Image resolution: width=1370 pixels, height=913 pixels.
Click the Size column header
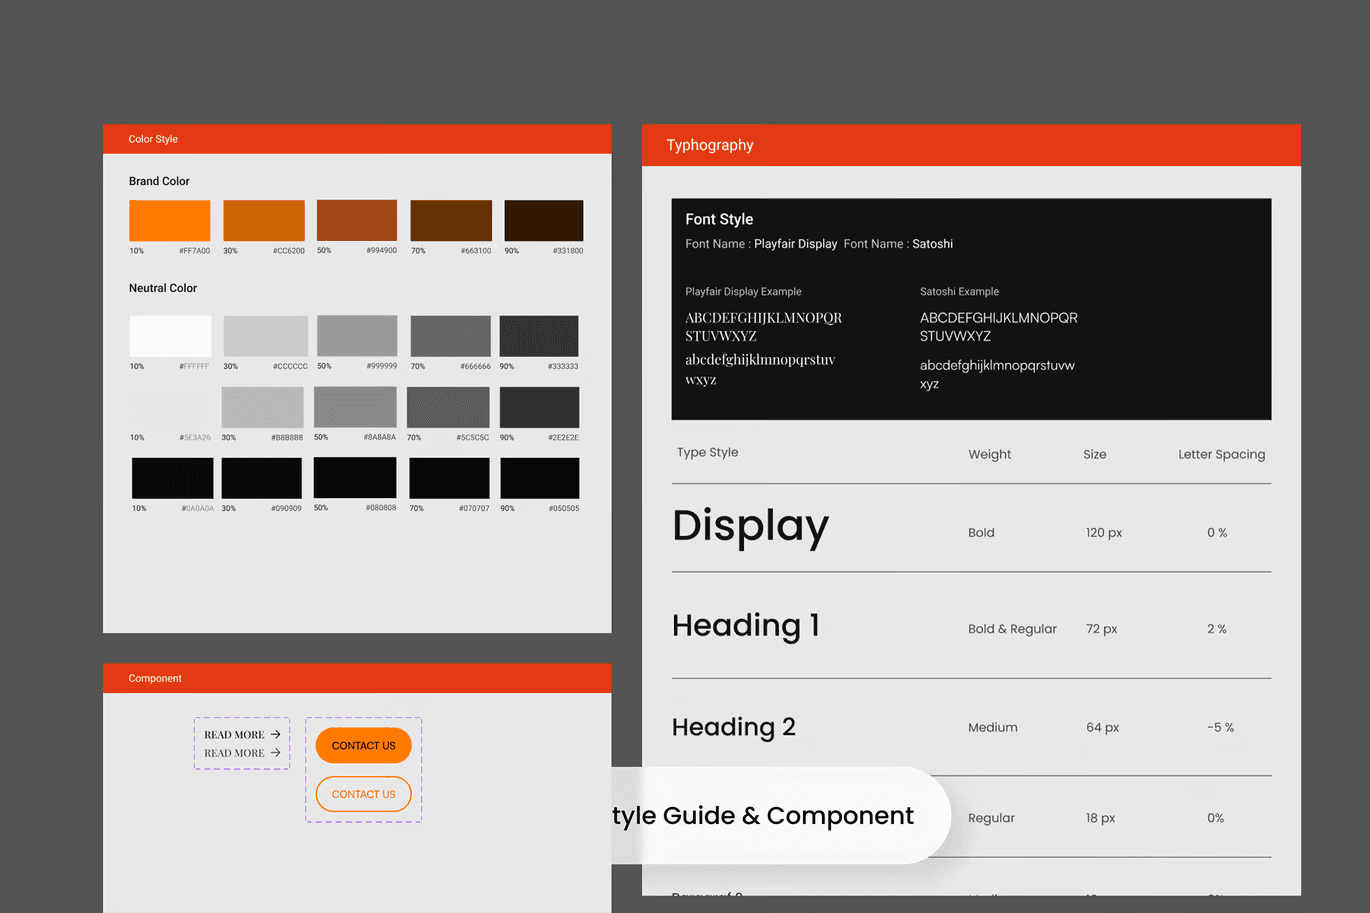[1094, 454]
